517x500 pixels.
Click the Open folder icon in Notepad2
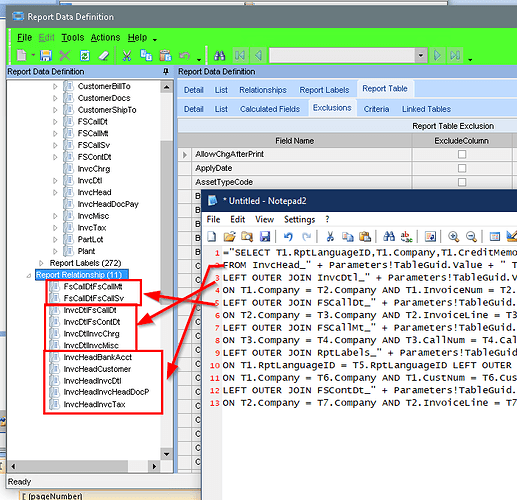click(229, 236)
